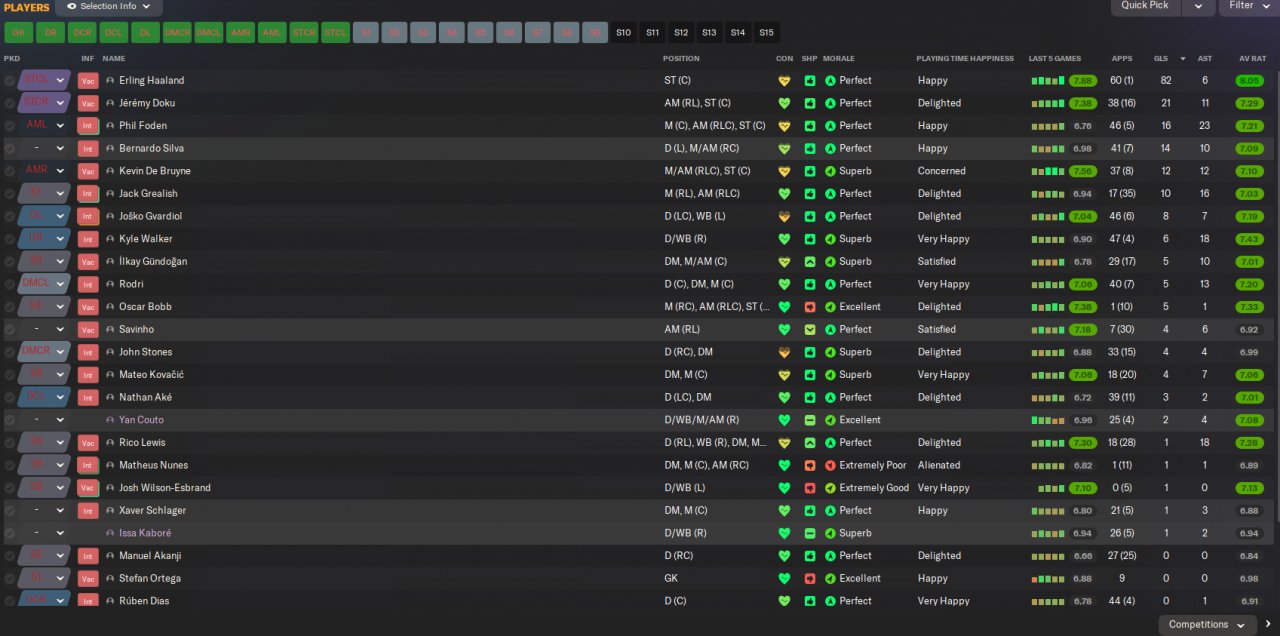The image size is (1280, 636).
Task: Toggle the picked checkmark for Phil Foden
Action: click(10, 126)
